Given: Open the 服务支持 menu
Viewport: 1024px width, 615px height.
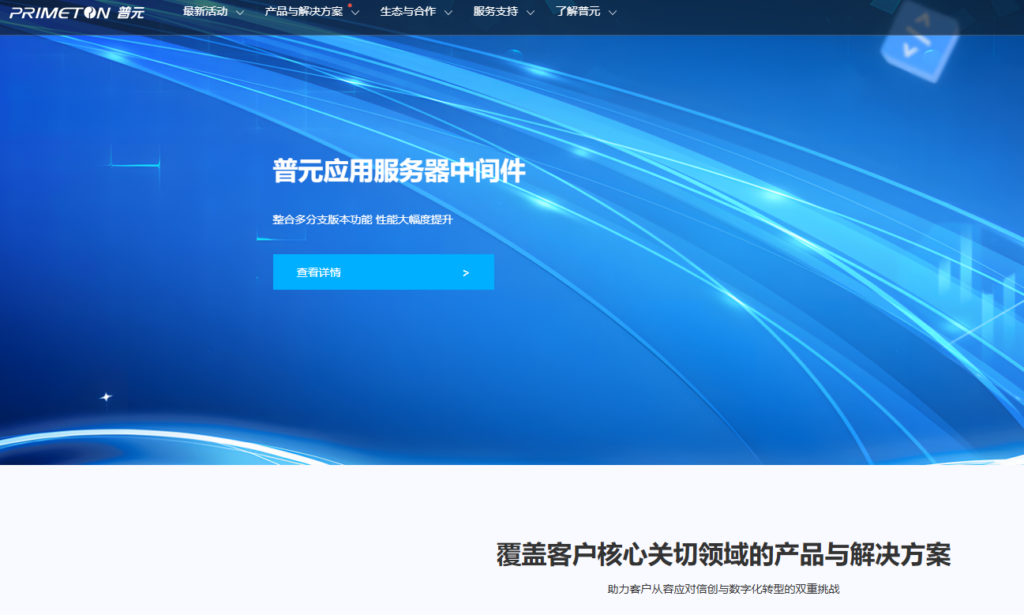Looking at the screenshot, I should pos(496,12).
